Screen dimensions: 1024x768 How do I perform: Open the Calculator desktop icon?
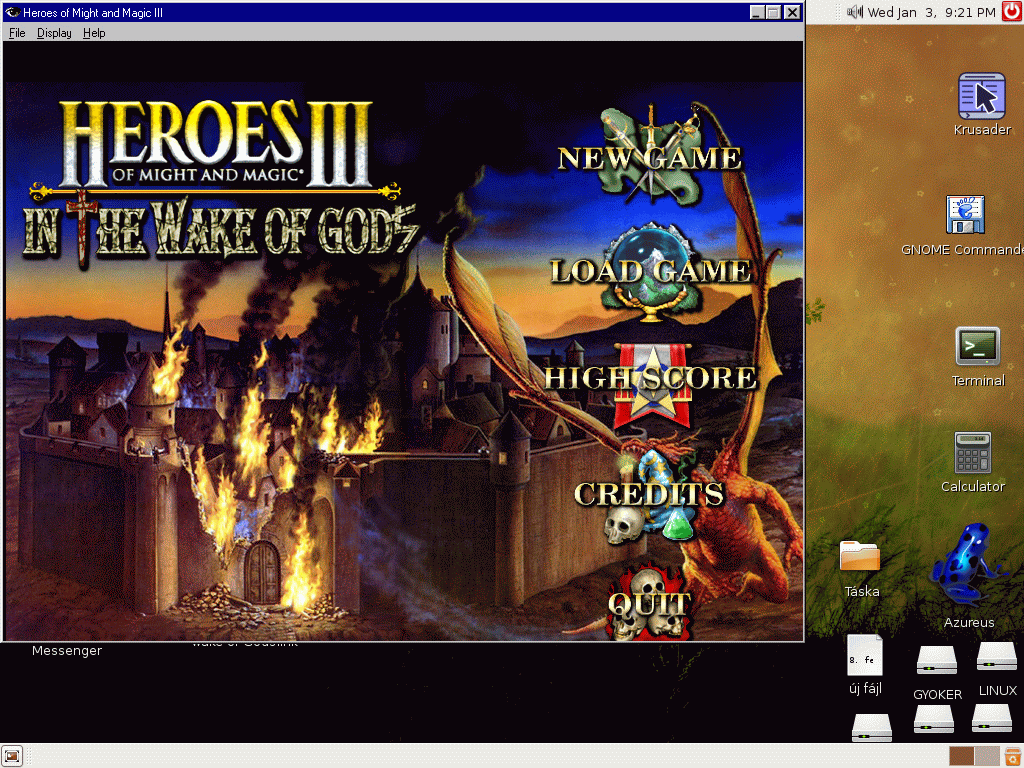[x=972, y=453]
